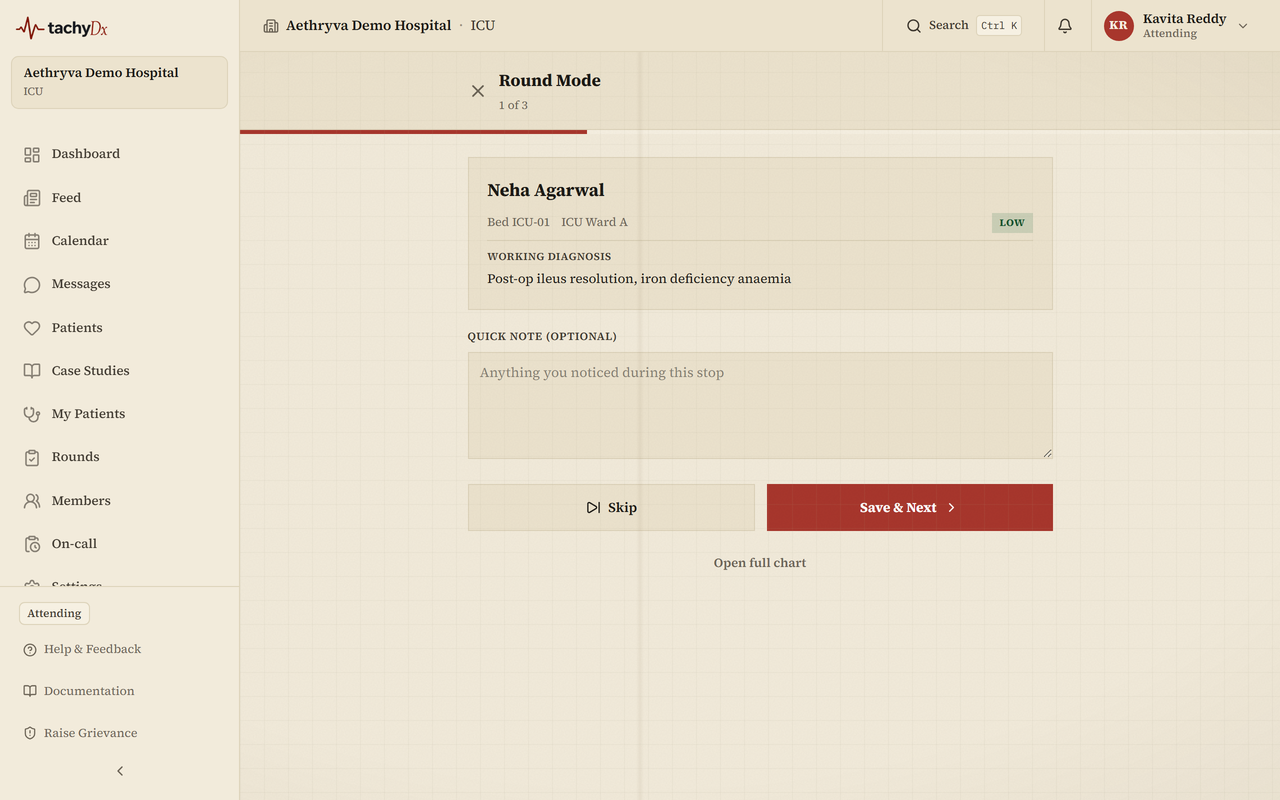The height and width of the screenshot is (800, 1280).
Task: Click the Case Studies book icon
Action: click(32, 371)
